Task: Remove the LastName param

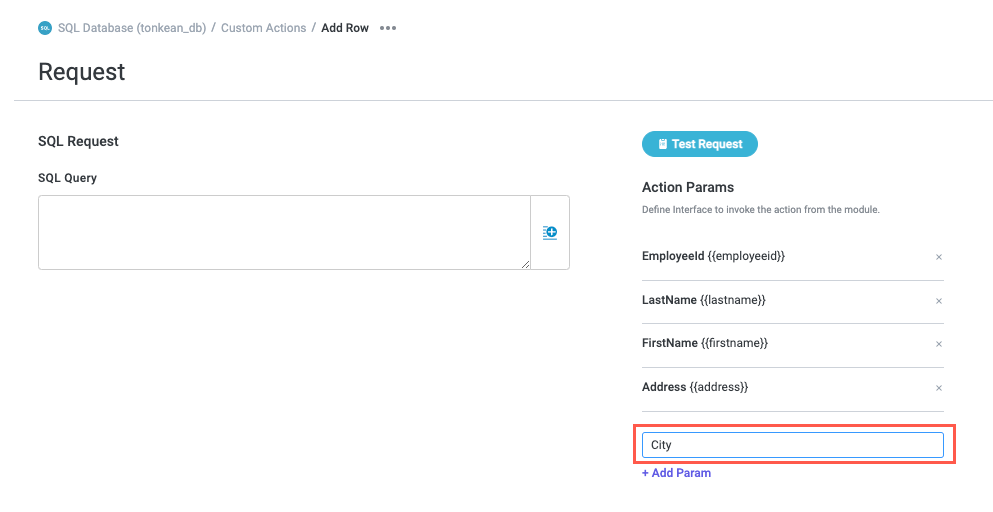Action: (939, 300)
